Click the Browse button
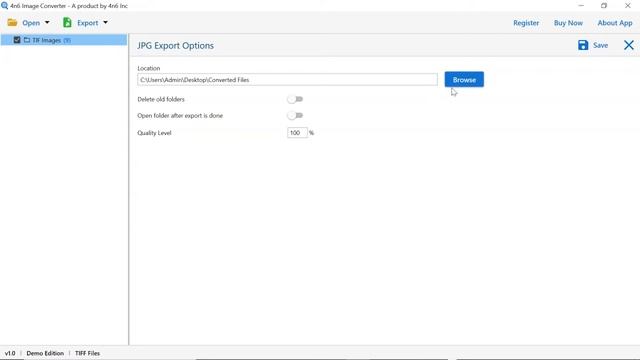This screenshot has height=360, width=640. [x=464, y=80]
